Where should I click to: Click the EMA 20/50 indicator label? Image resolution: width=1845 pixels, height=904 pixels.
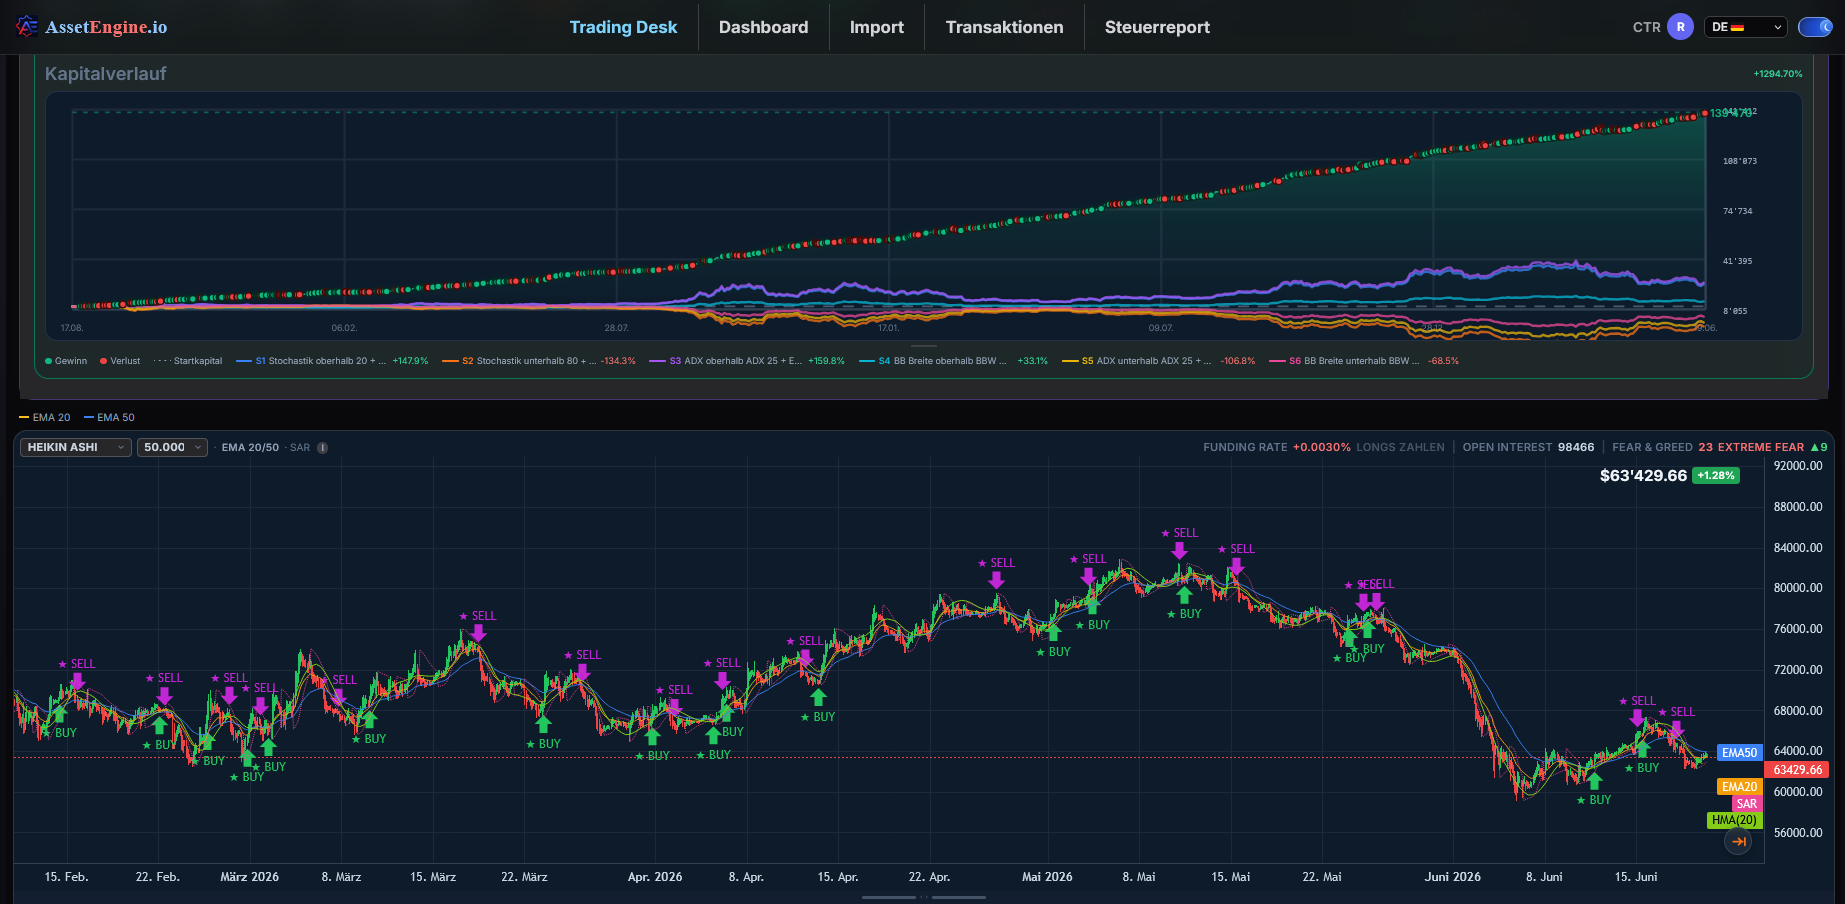pos(250,448)
